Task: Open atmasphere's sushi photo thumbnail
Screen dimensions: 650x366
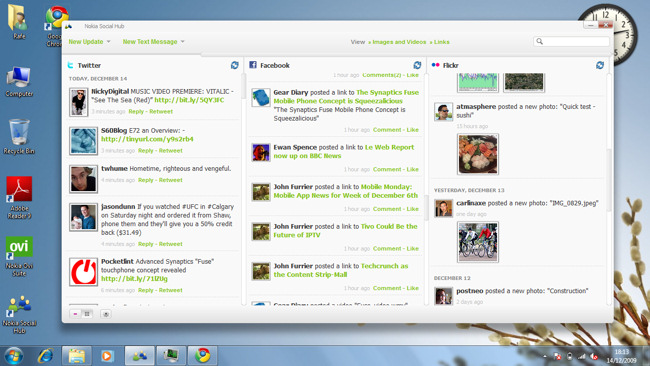Action: click(478, 154)
